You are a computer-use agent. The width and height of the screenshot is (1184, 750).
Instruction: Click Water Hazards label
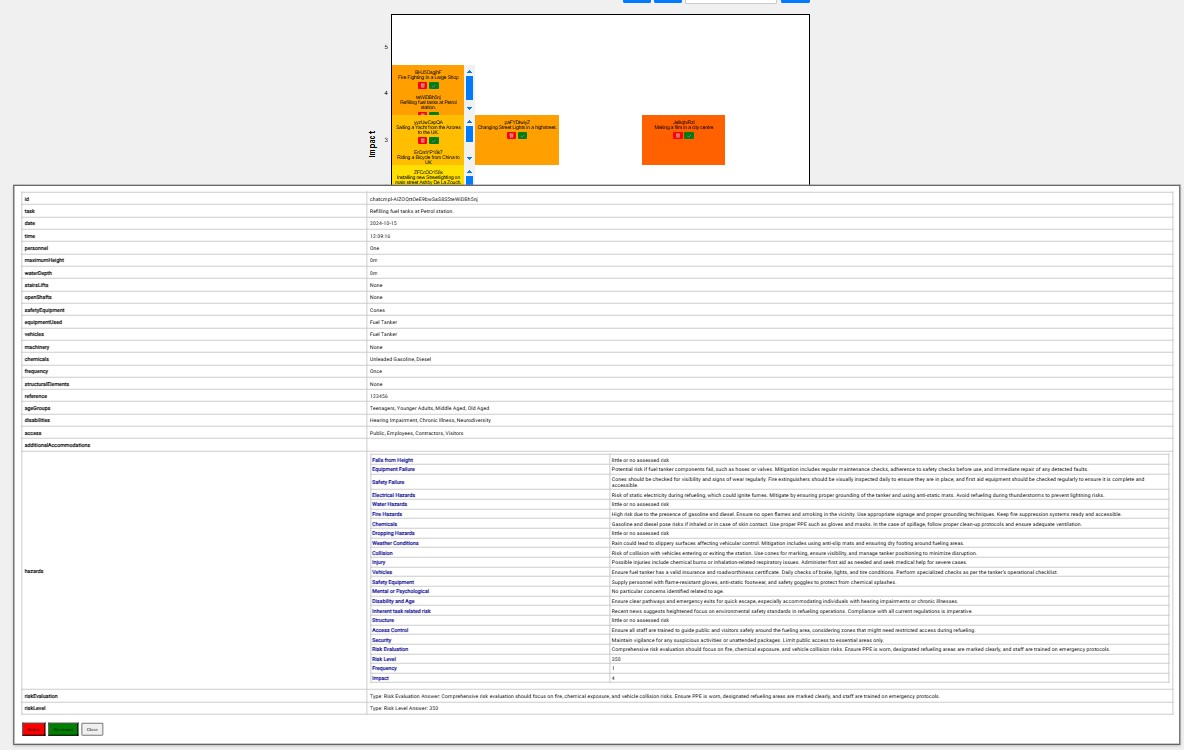pos(390,504)
